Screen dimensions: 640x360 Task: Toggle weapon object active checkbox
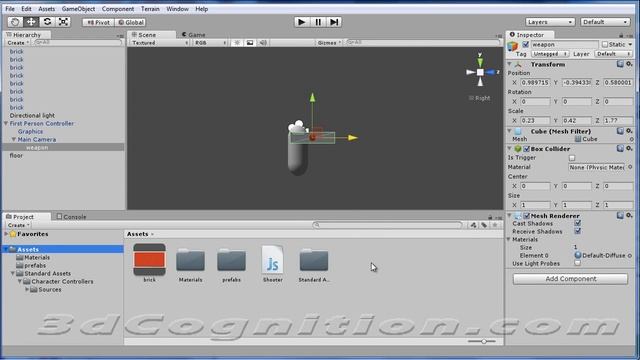(525, 44)
